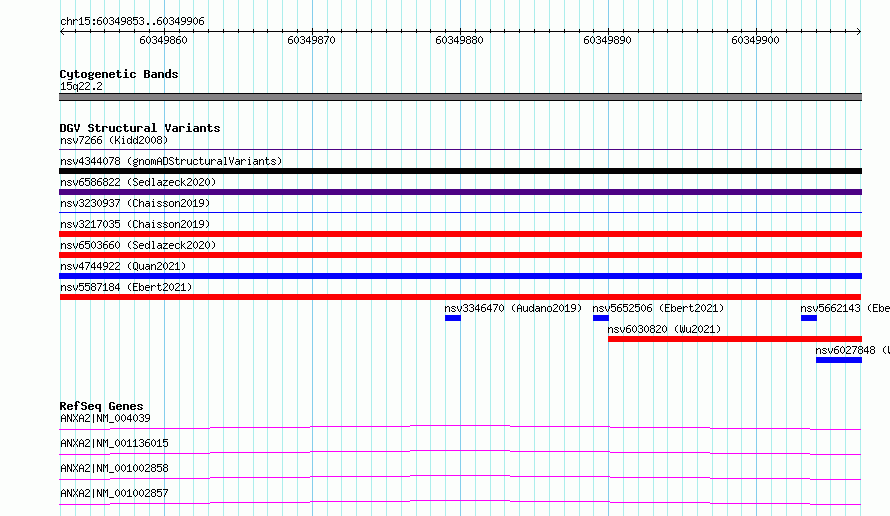Open the nsv6027848 variant label
This screenshot has width=890, height=516.
[853, 350]
